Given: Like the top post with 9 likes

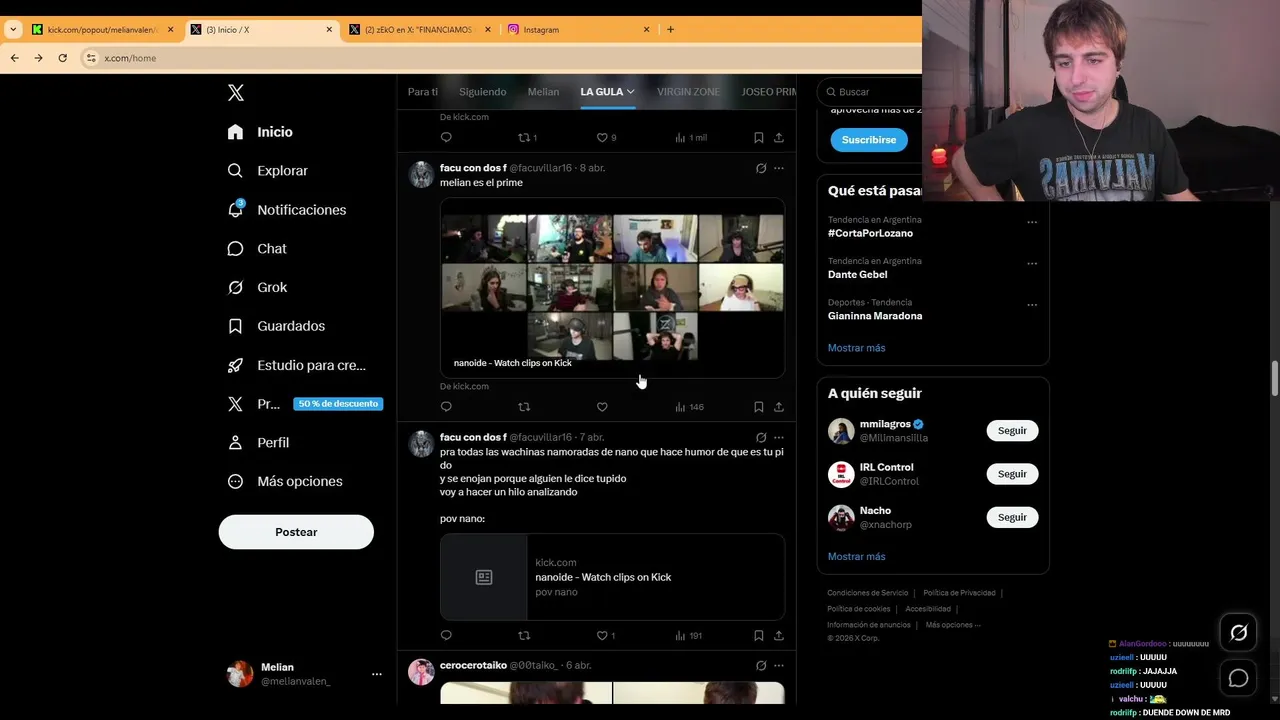Looking at the screenshot, I should coord(606,138).
